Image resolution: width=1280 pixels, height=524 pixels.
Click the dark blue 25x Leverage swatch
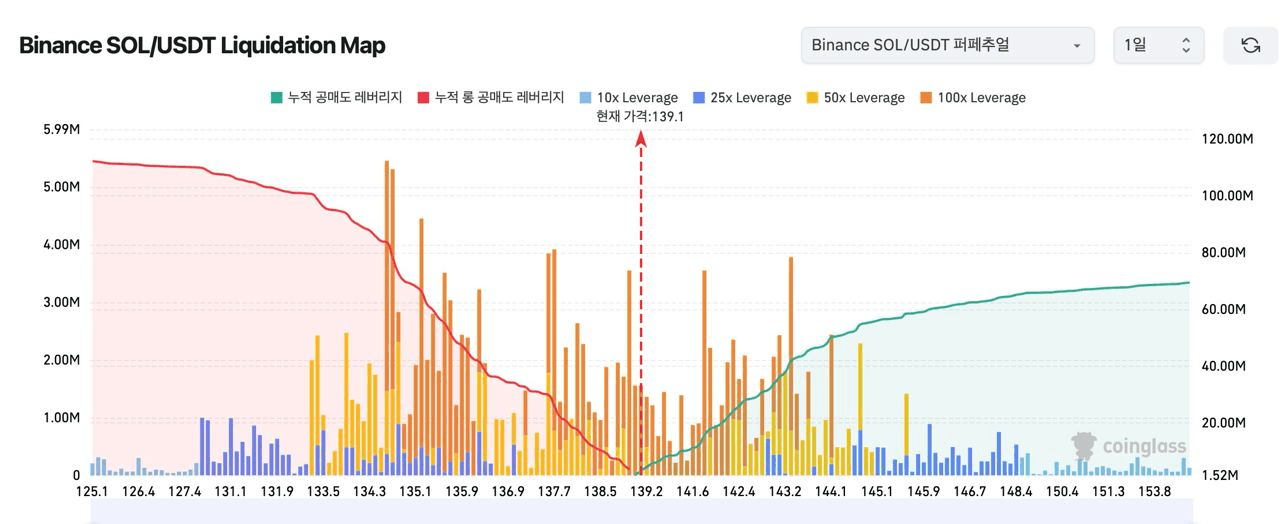[x=698, y=98]
